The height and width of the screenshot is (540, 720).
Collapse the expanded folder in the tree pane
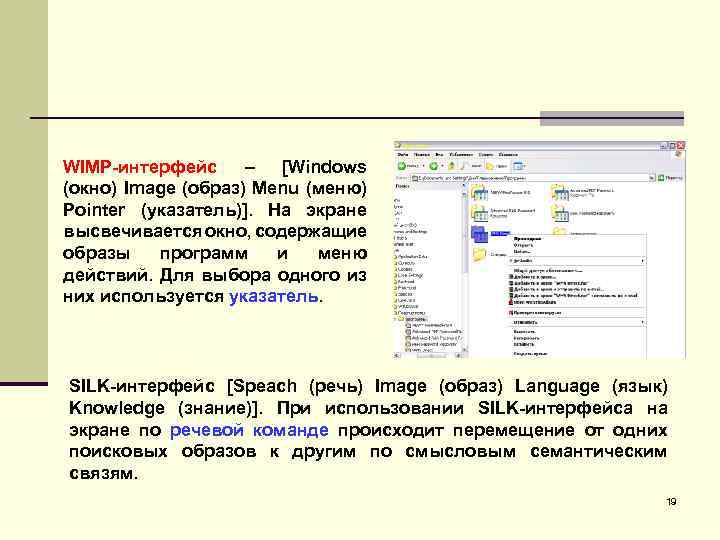(x=396, y=318)
